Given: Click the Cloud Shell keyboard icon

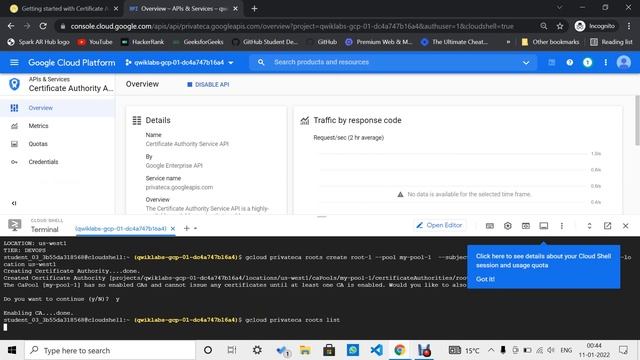Looking at the screenshot, I should click(x=490, y=226).
